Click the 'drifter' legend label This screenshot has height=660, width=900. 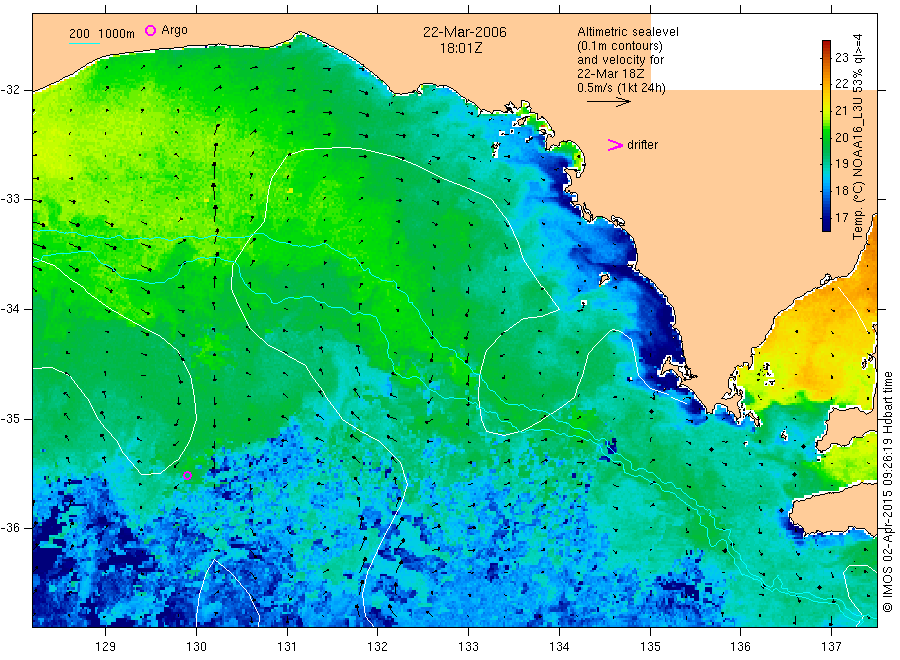642,145
